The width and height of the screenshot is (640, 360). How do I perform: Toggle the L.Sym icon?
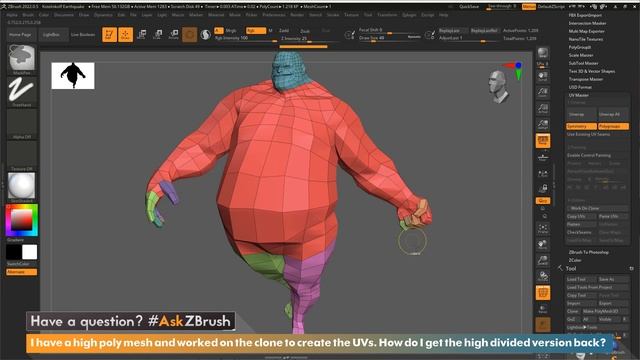543,173
